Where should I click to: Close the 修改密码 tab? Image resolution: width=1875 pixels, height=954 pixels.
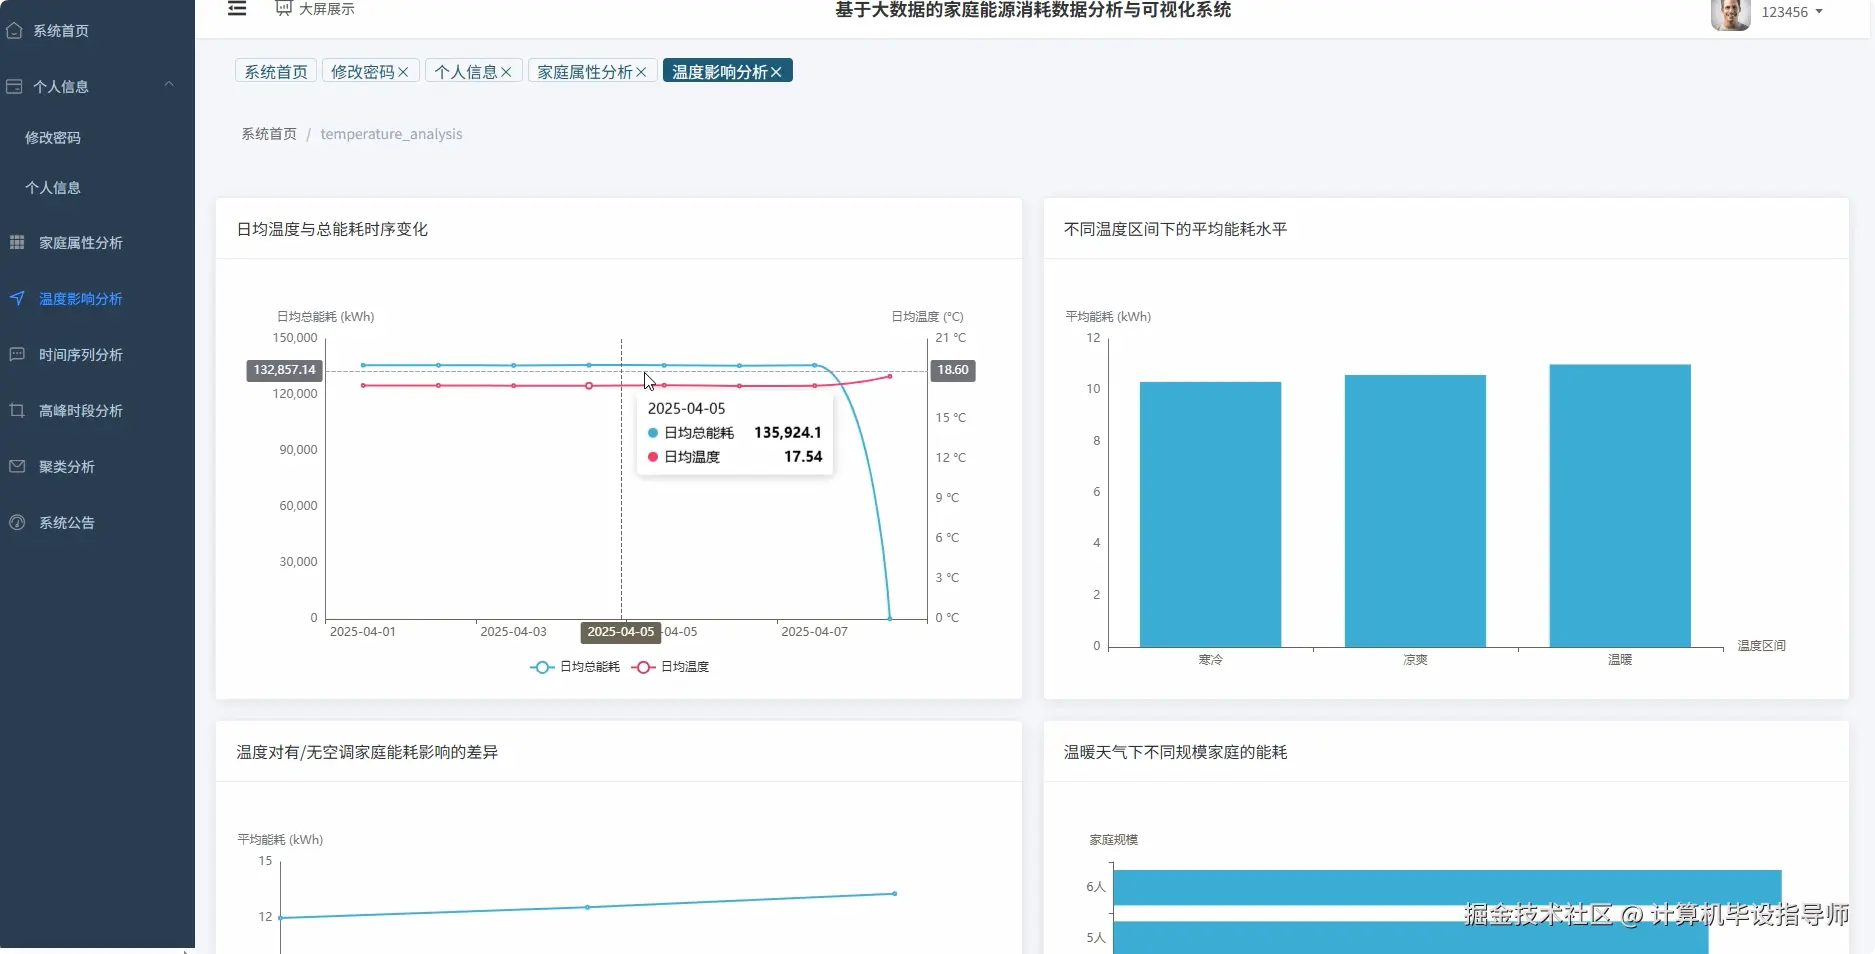click(x=403, y=72)
